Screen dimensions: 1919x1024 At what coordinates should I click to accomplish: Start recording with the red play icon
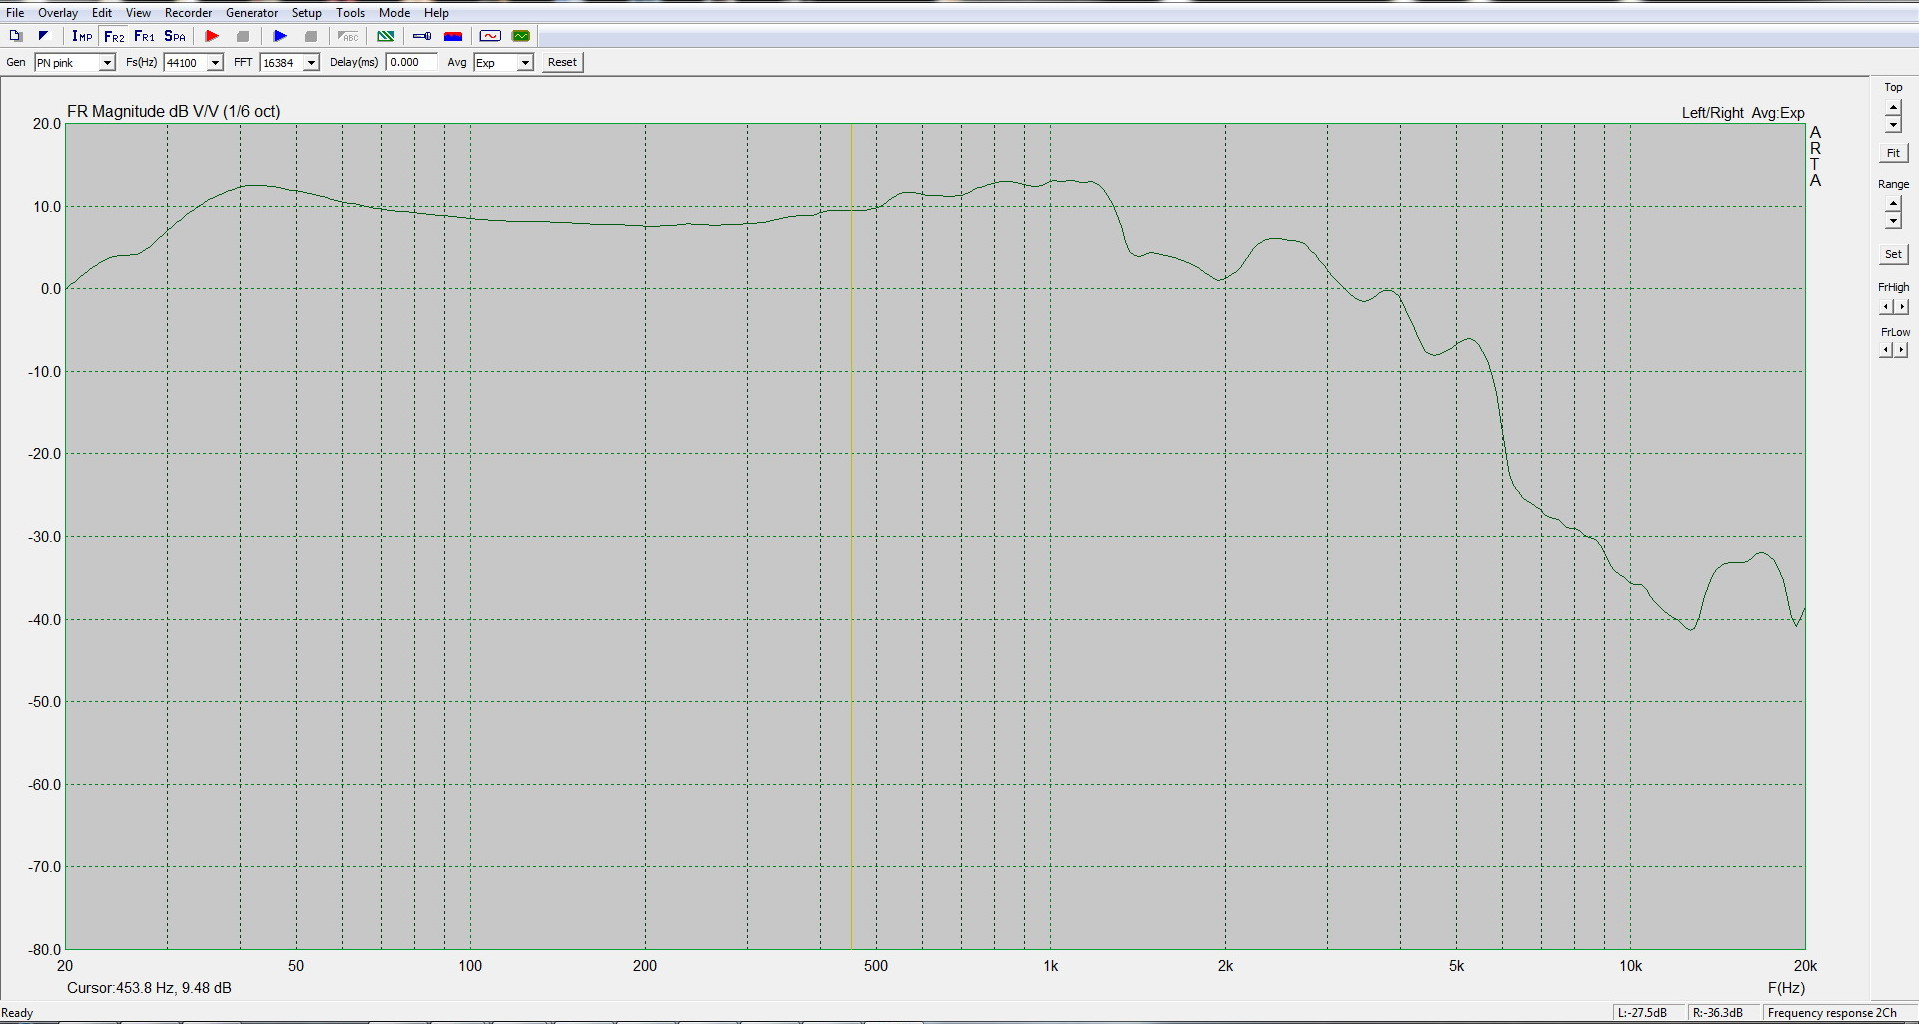pyautogui.click(x=212, y=36)
